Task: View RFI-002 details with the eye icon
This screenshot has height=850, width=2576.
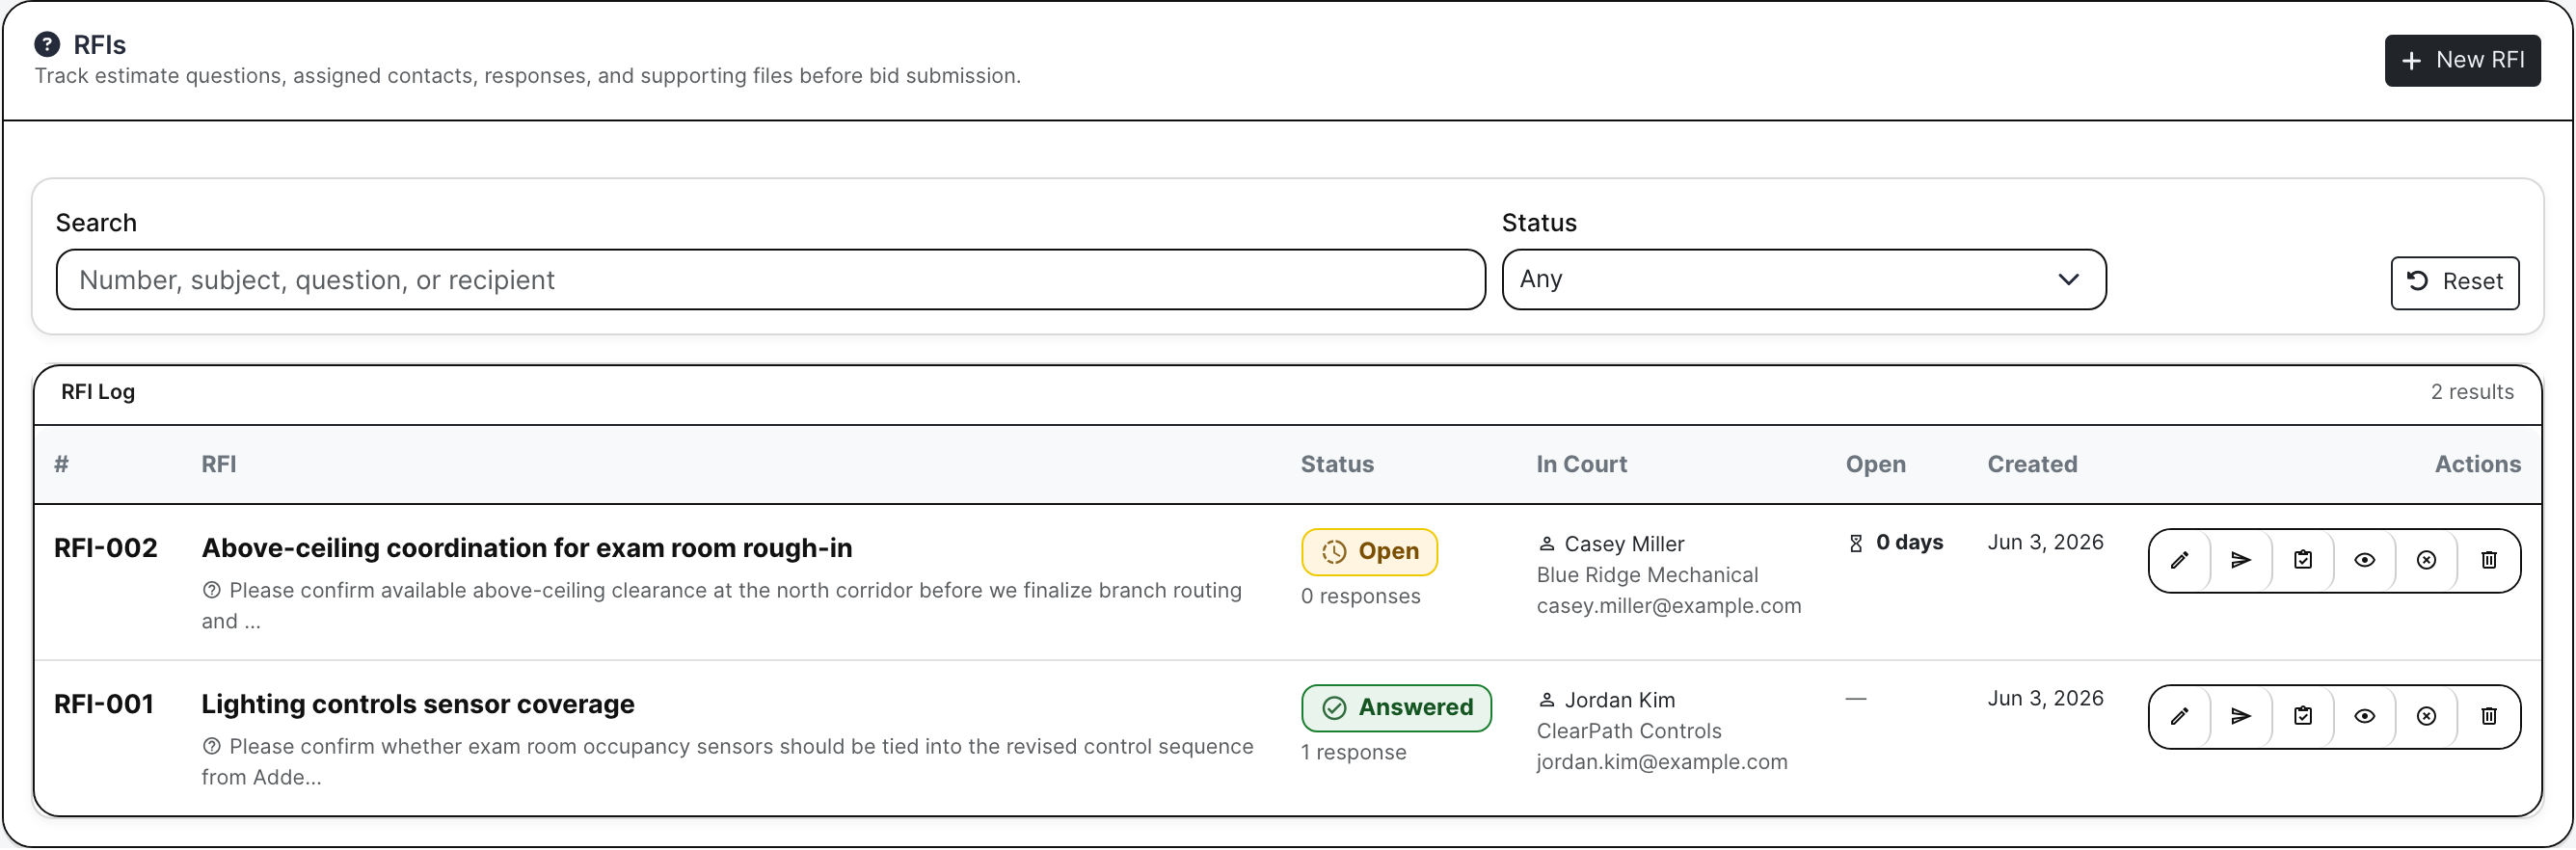Action: click(x=2365, y=561)
